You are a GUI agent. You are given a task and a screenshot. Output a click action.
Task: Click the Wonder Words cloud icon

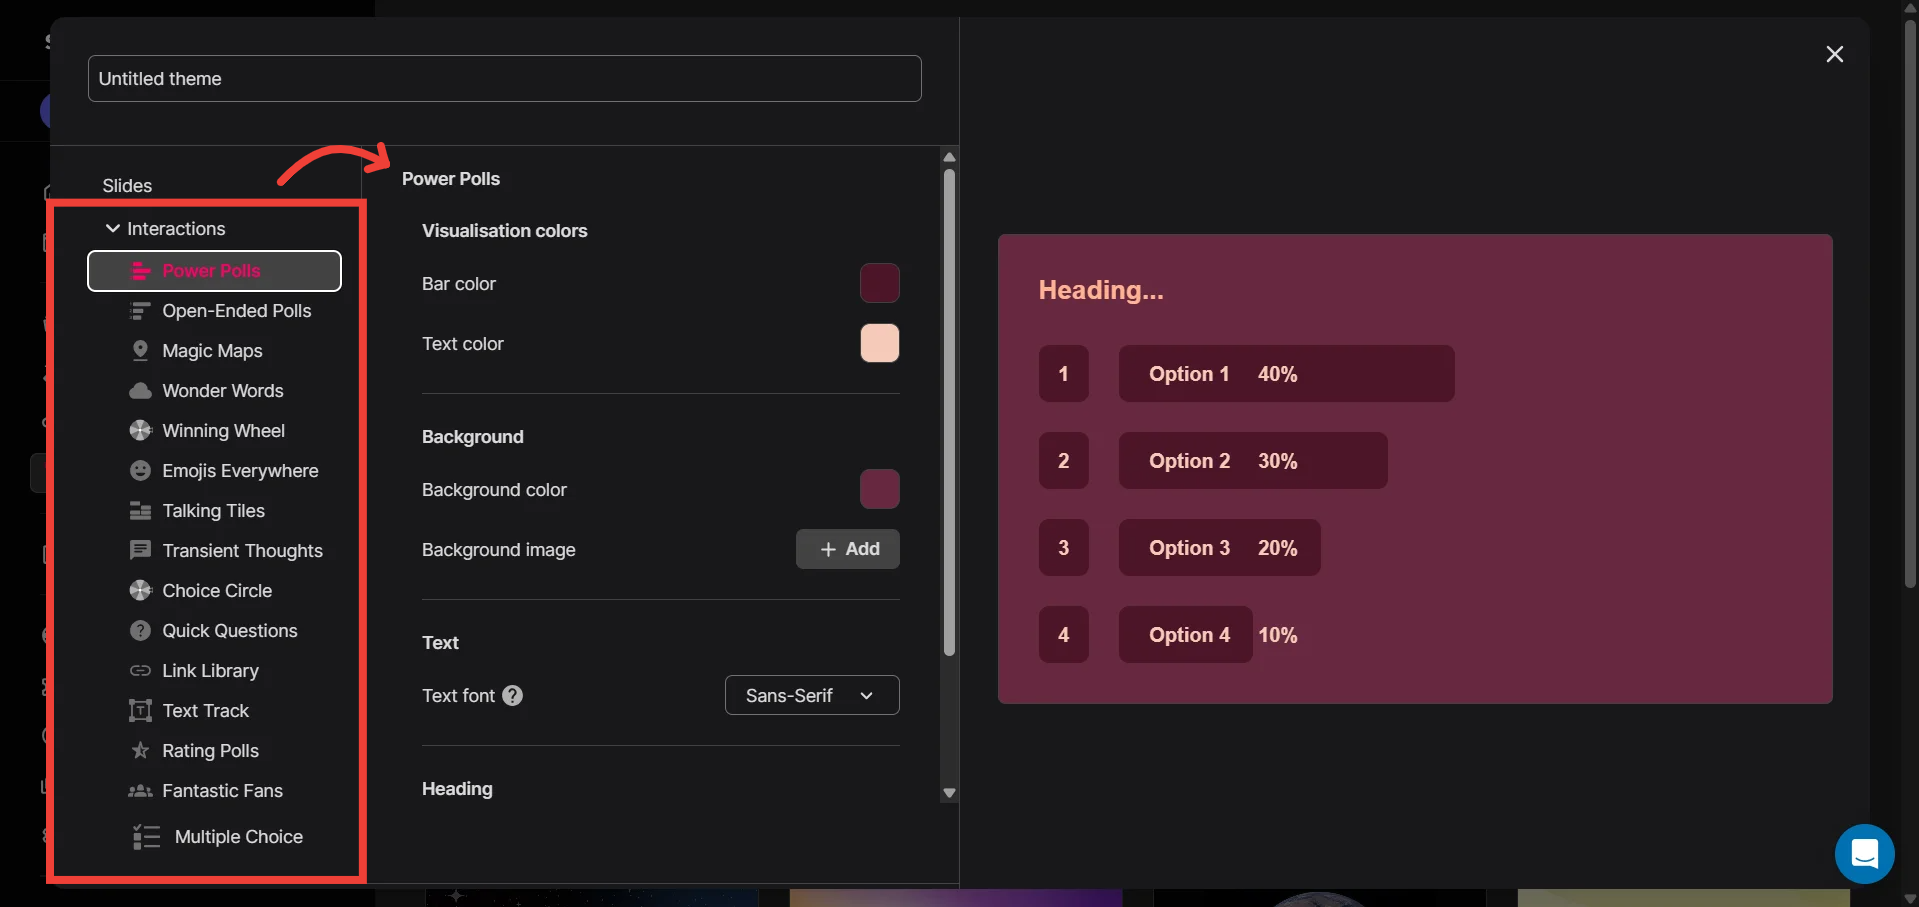coord(140,391)
